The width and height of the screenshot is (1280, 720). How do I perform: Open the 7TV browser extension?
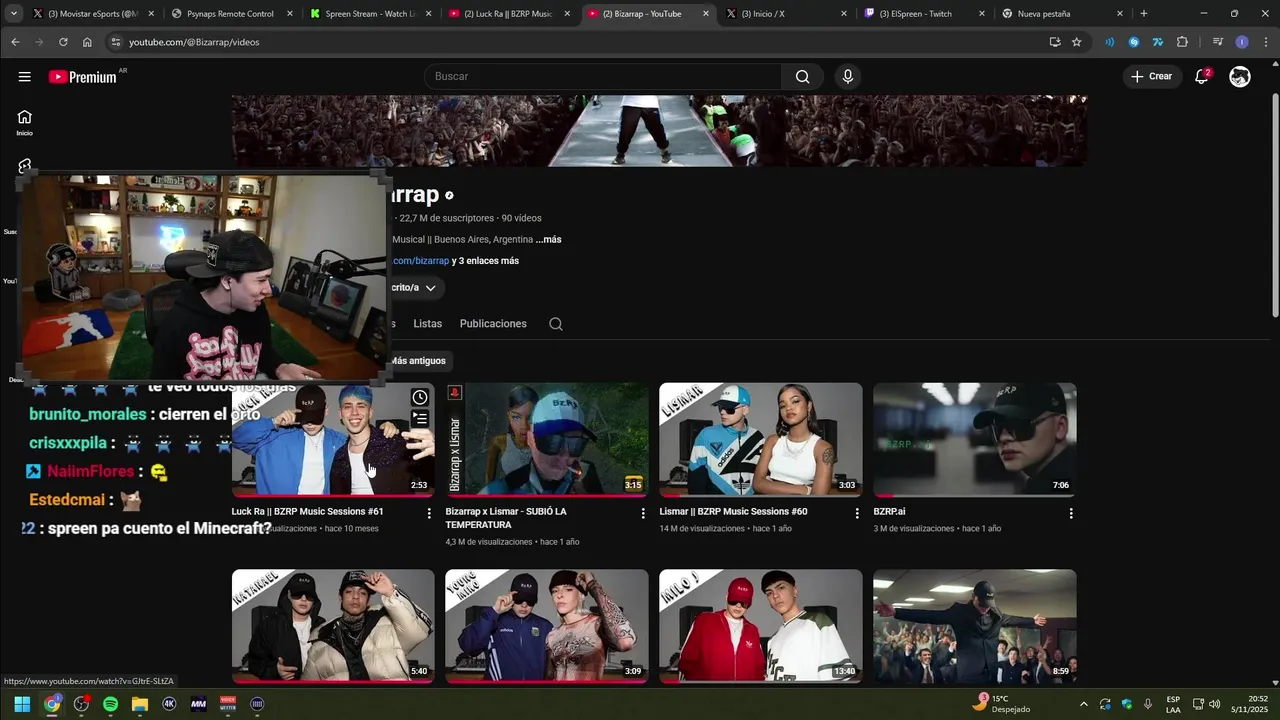[1158, 42]
